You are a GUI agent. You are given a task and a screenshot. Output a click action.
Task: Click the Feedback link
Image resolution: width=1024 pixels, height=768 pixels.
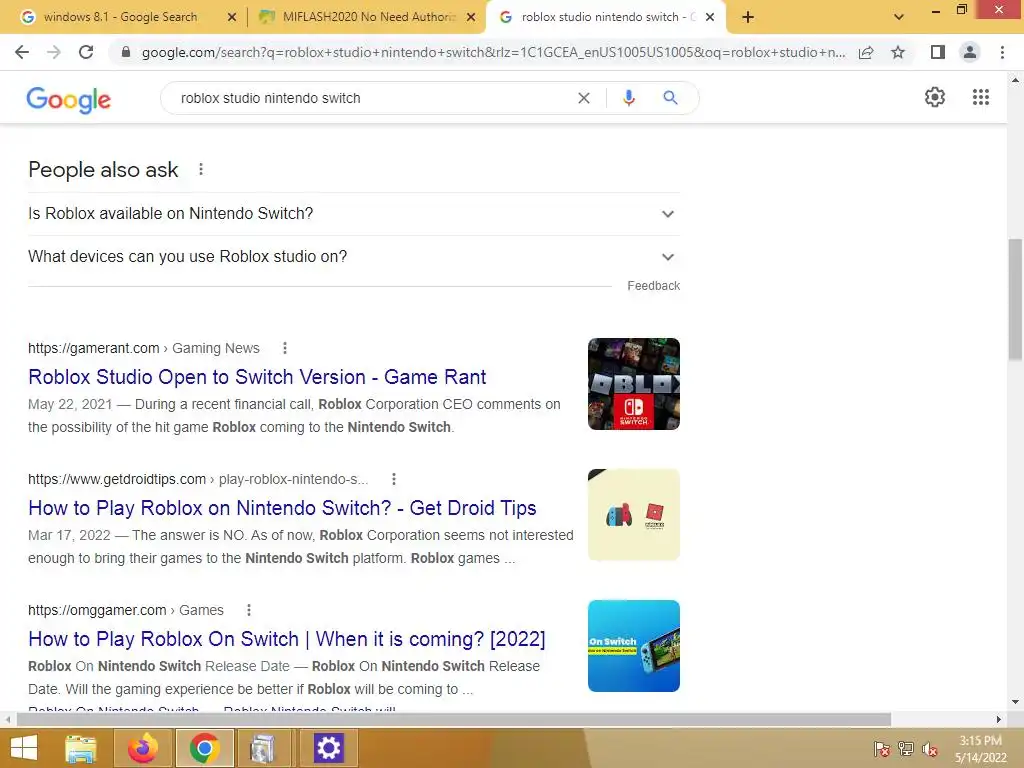click(x=654, y=286)
